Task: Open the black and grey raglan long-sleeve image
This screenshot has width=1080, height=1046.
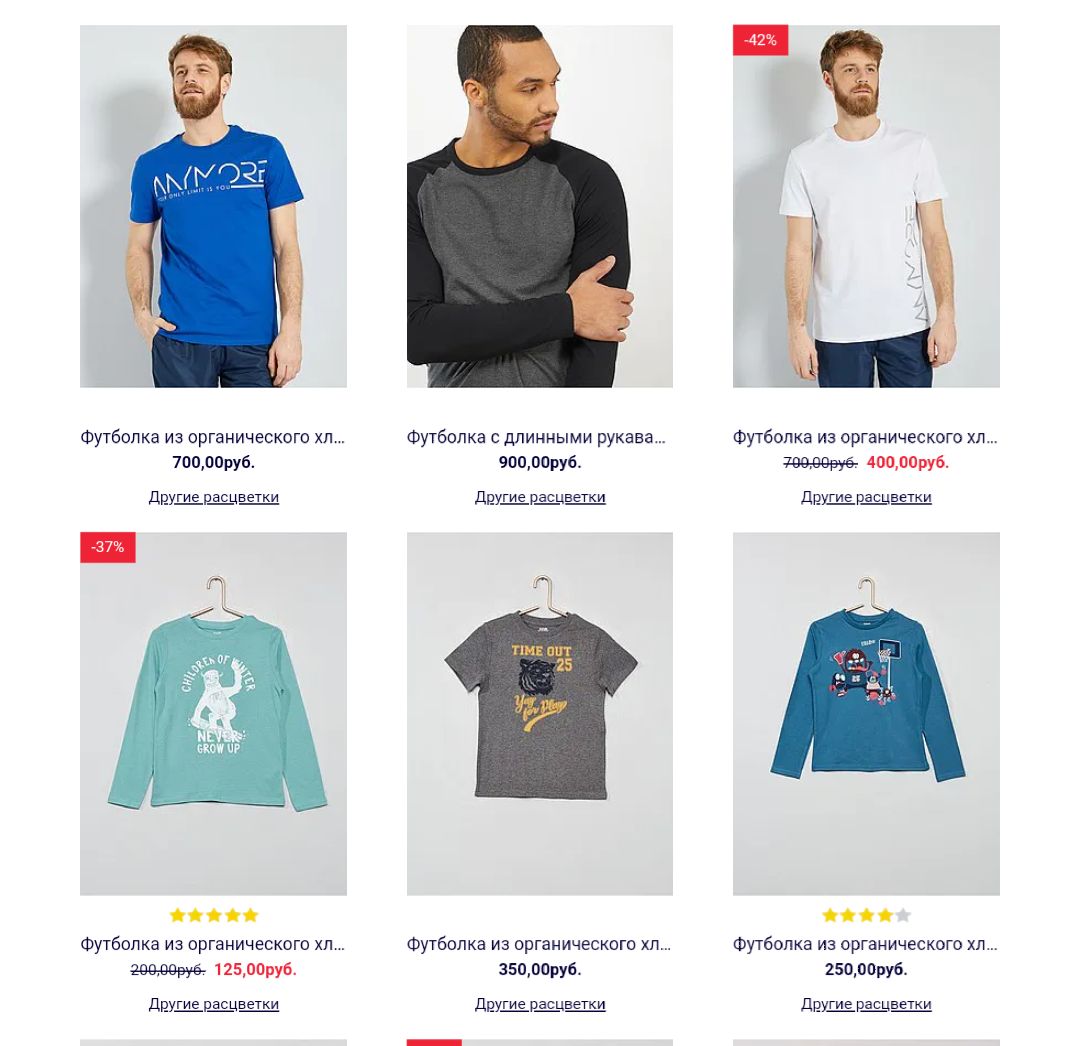Action: click(x=540, y=207)
